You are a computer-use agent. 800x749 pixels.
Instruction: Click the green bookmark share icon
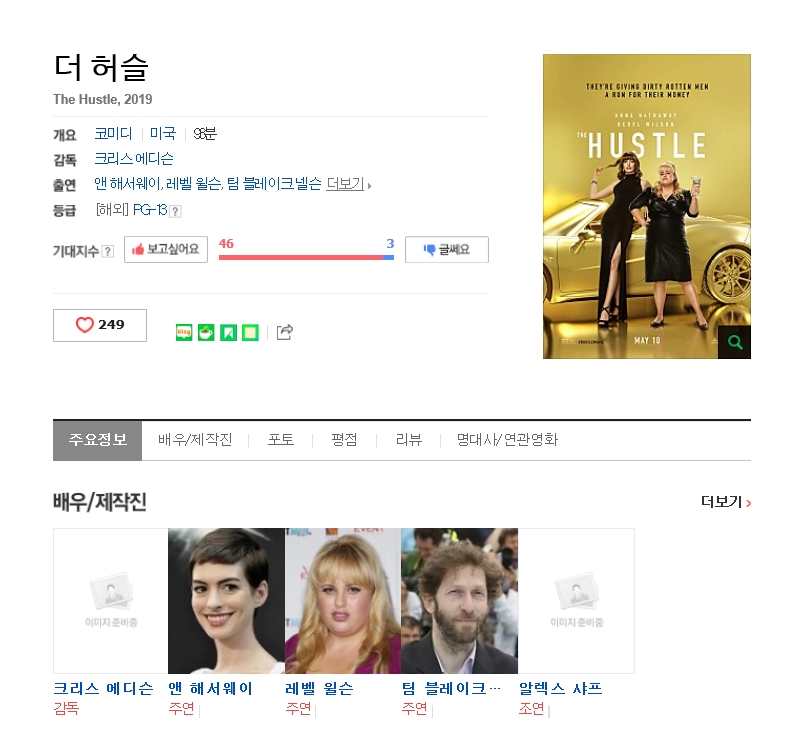[x=228, y=333]
